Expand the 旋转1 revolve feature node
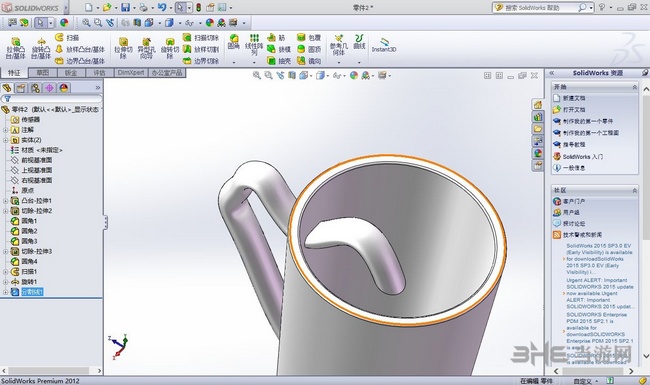 [x=5, y=282]
